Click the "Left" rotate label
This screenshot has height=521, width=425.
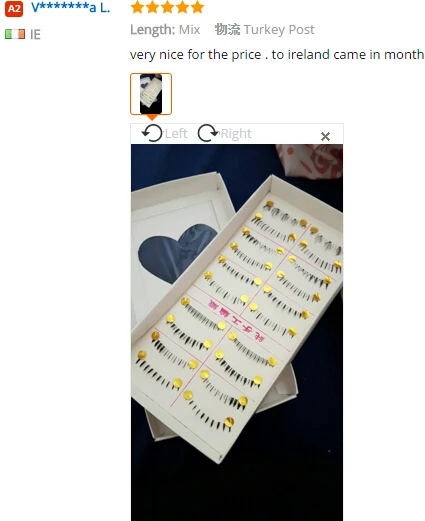[x=176, y=134]
